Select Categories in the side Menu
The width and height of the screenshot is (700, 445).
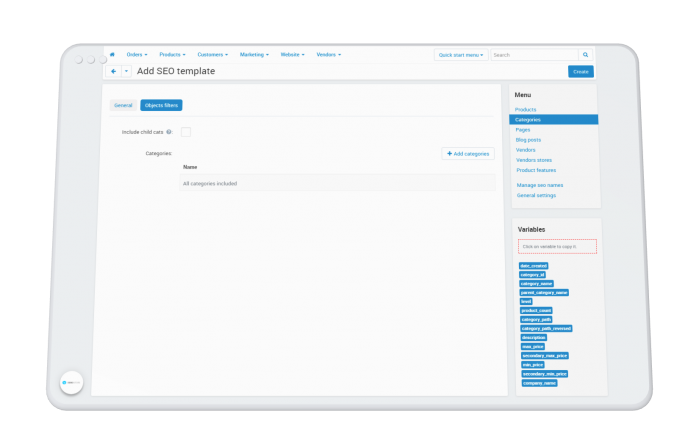coord(554,120)
